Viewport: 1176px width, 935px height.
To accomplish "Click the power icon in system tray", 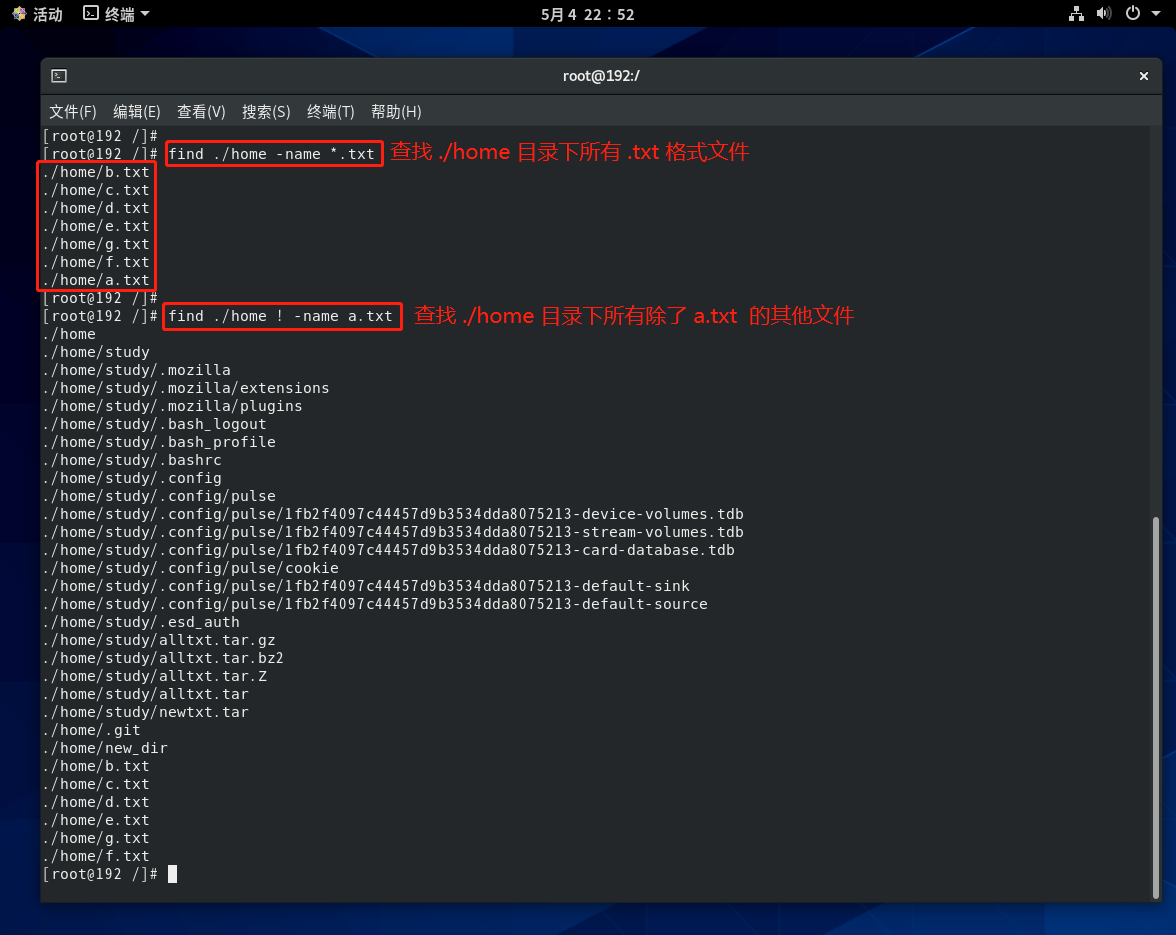I will point(1132,14).
